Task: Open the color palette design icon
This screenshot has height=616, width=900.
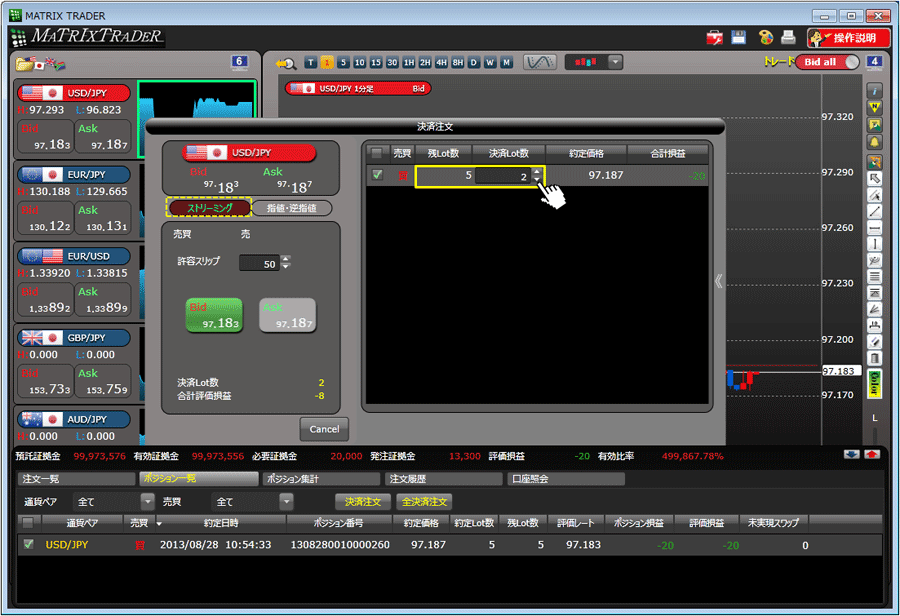Action: (x=766, y=38)
